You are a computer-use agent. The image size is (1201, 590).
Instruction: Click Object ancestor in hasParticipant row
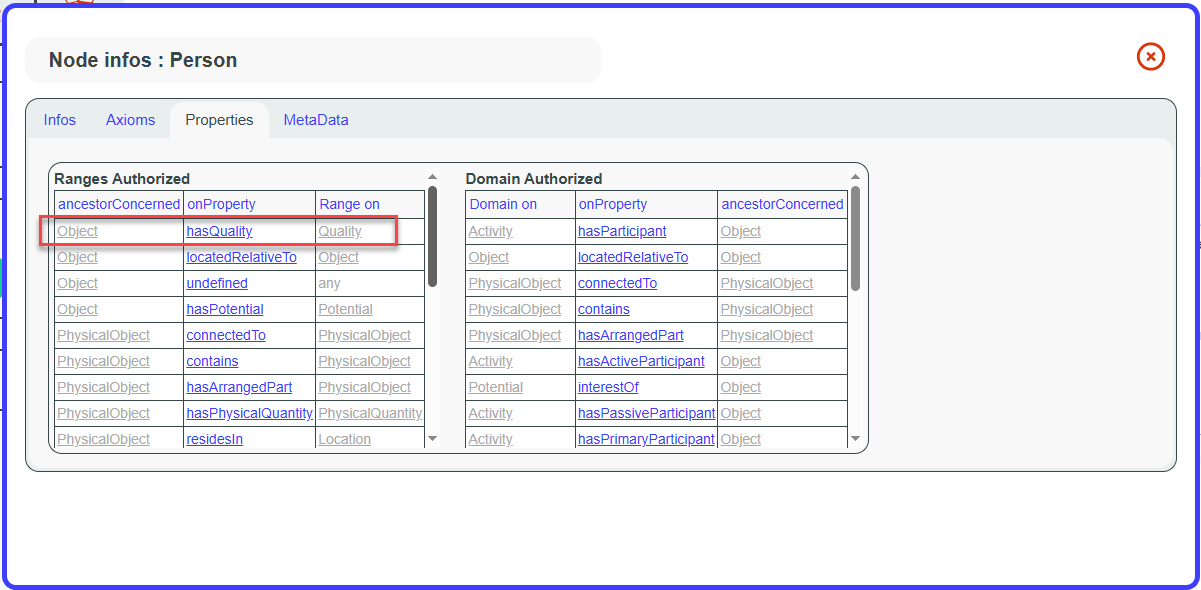tap(741, 231)
